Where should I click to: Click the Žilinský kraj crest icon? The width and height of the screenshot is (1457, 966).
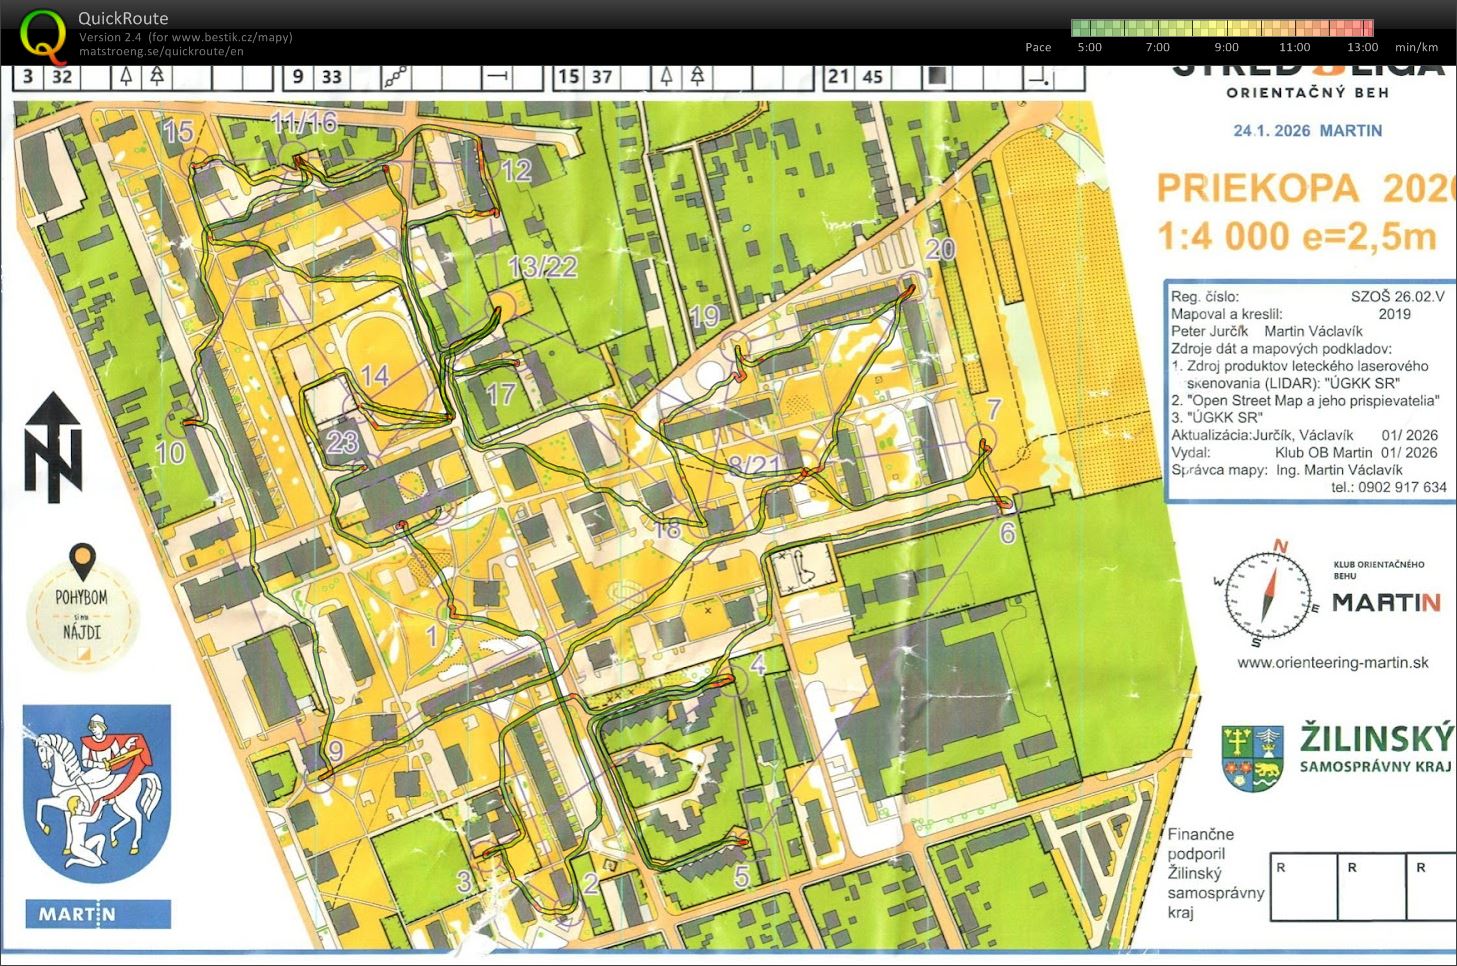pos(1252,758)
